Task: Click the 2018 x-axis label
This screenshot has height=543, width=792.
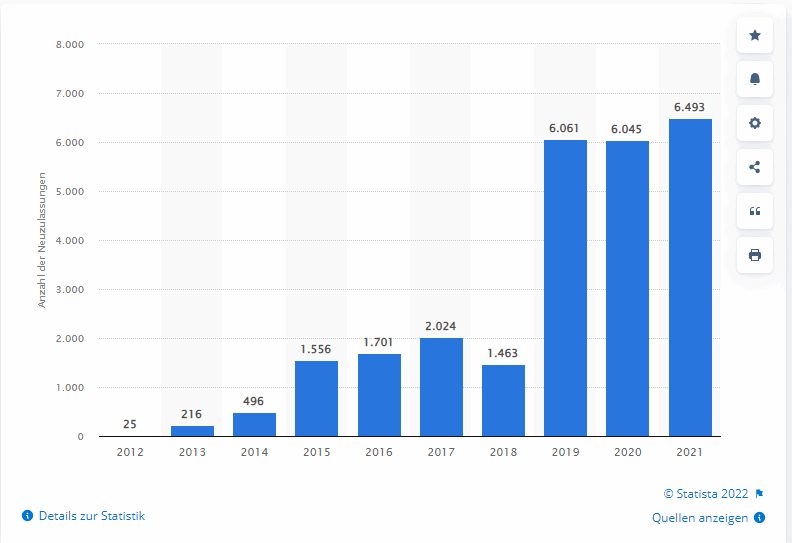Action: click(503, 452)
